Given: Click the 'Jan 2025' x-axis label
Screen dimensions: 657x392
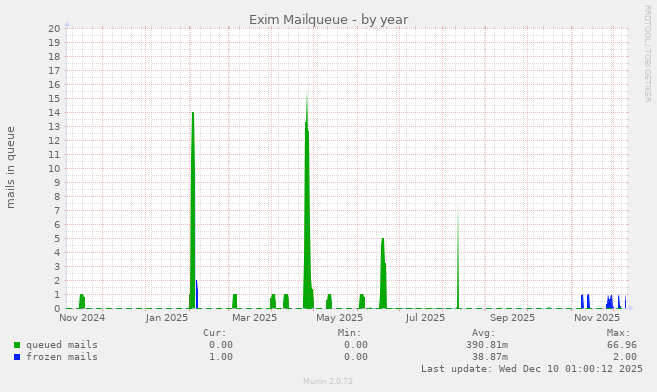Looking at the screenshot, I should (x=167, y=318).
